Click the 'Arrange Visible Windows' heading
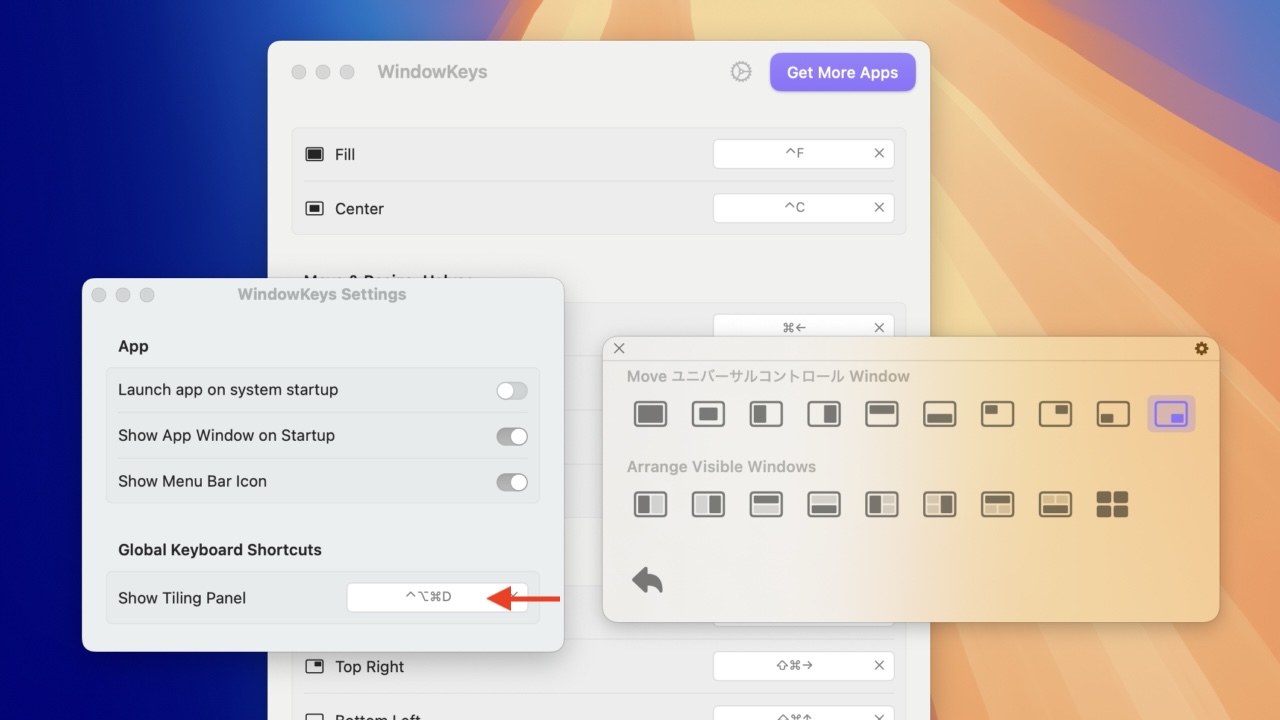This screenshot has width=1280, height=720. point(721,467)
